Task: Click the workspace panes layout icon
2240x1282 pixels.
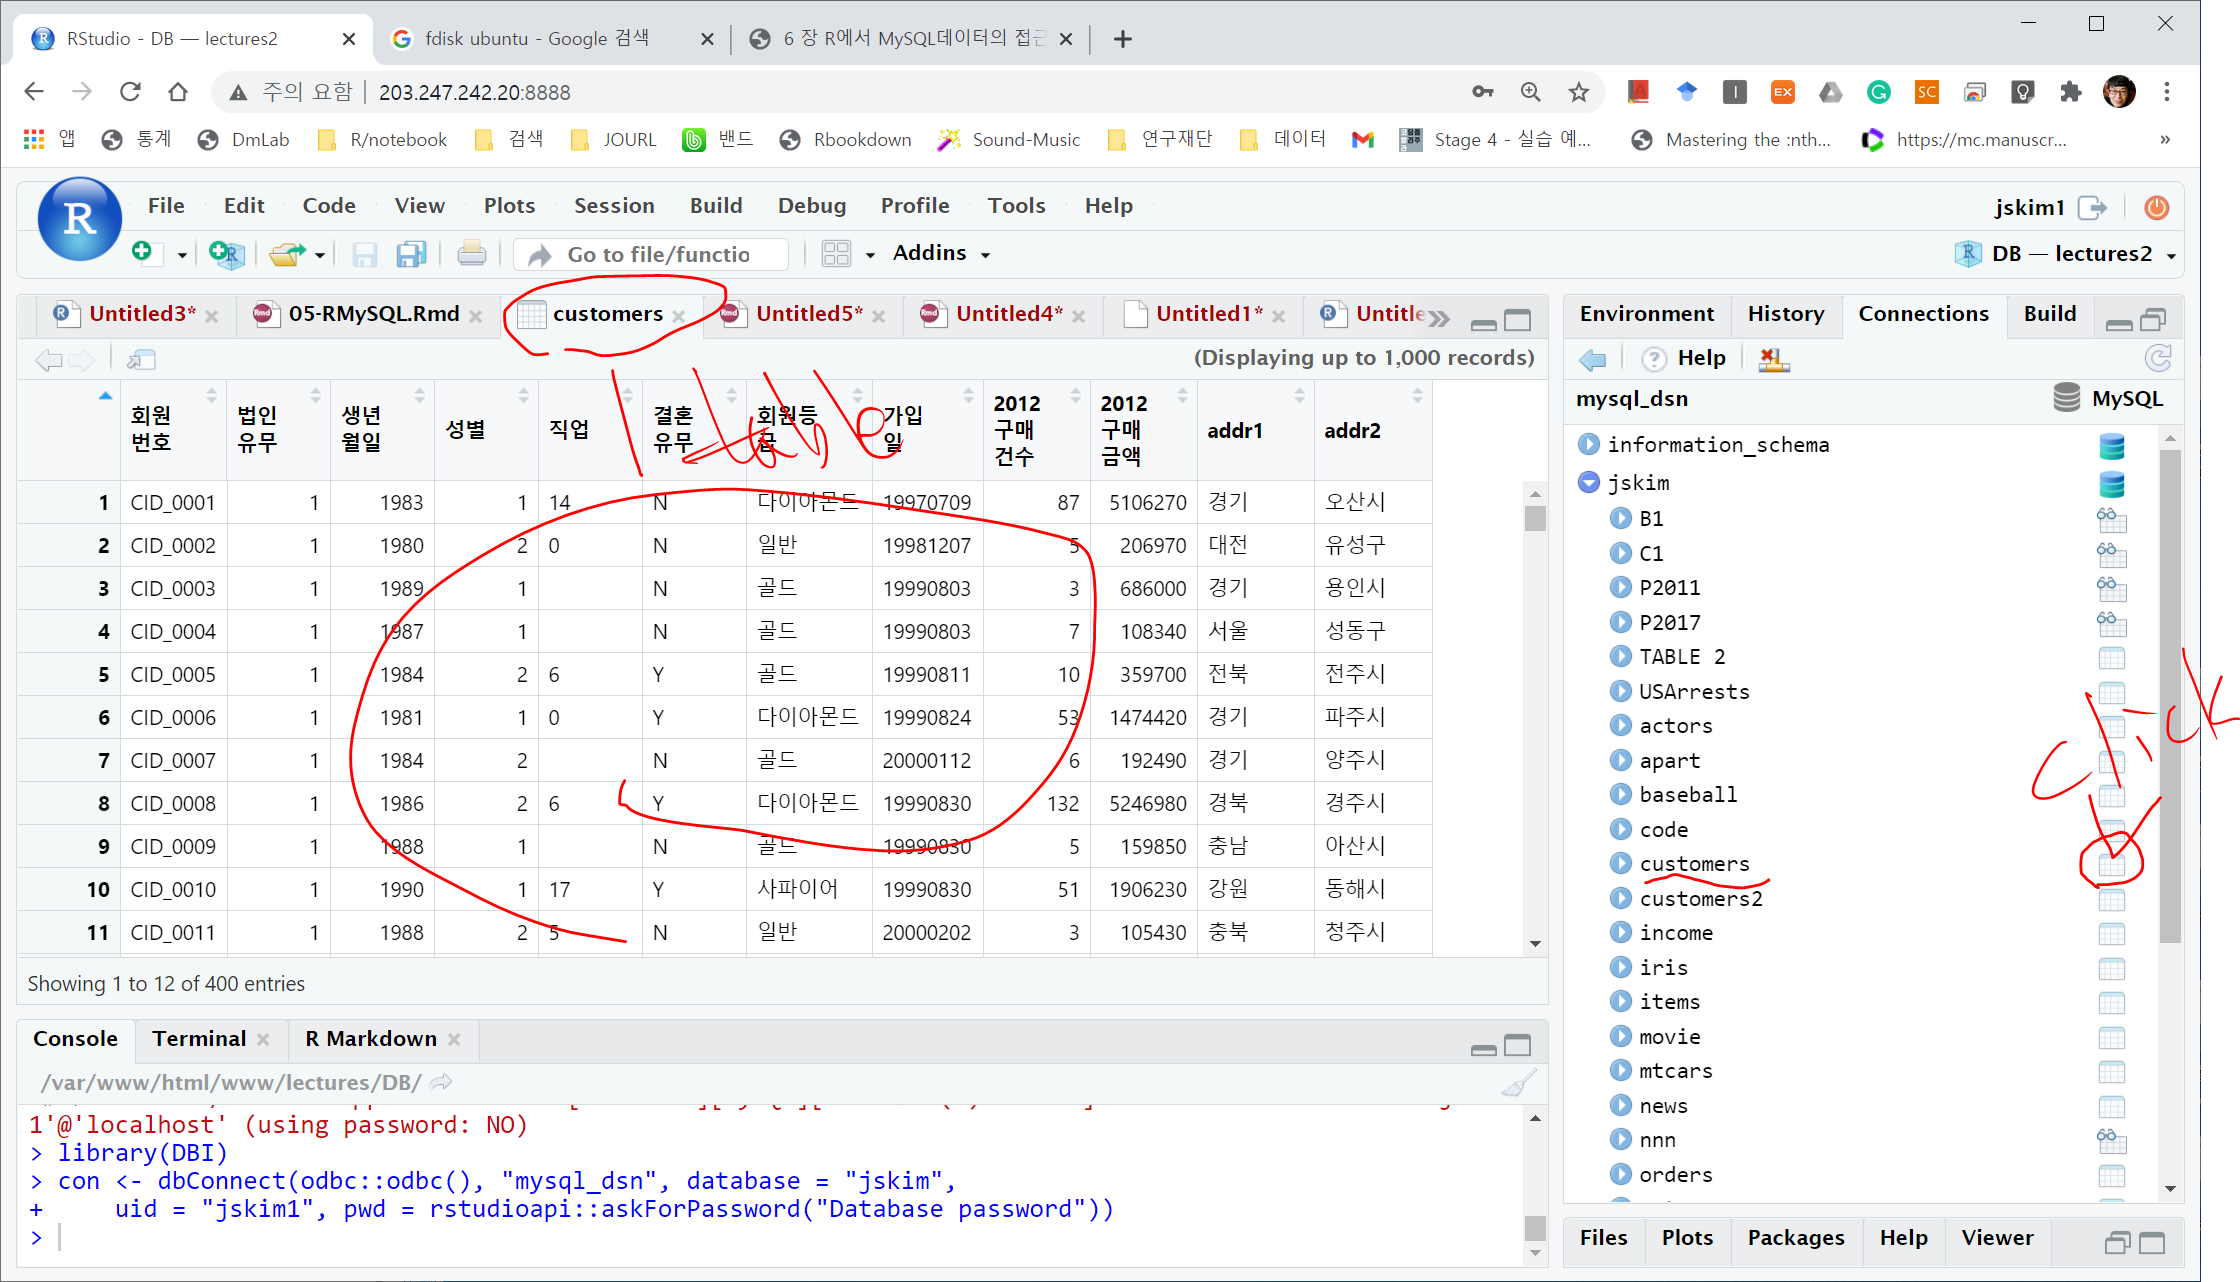Action: [836, 254]
